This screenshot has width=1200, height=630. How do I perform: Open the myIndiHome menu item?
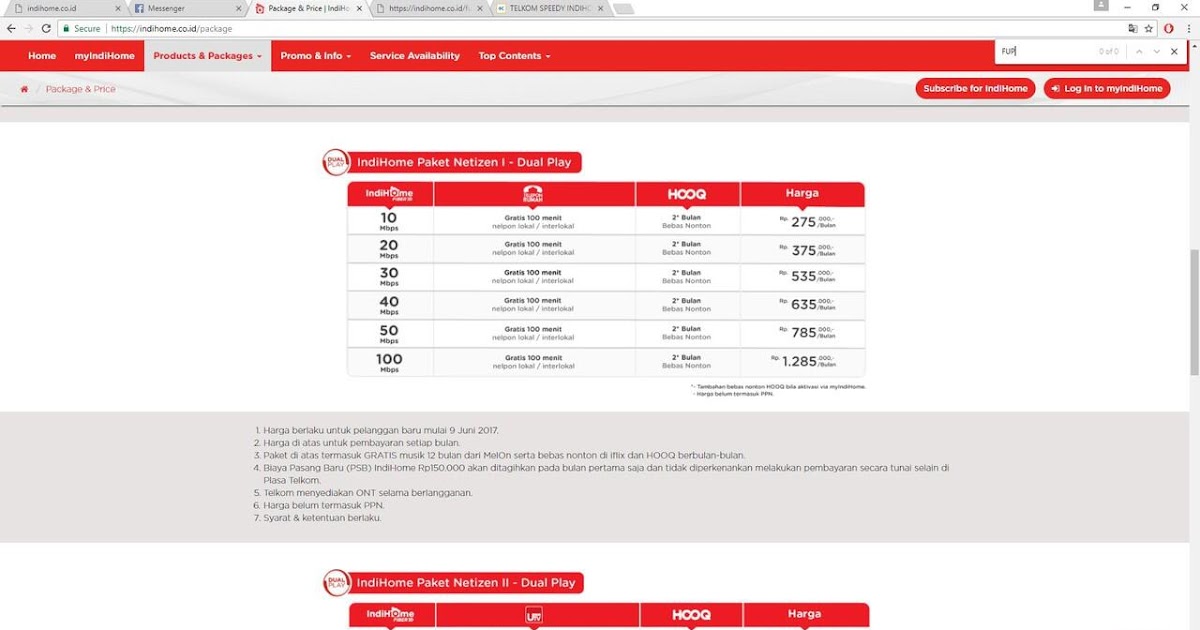105,56
